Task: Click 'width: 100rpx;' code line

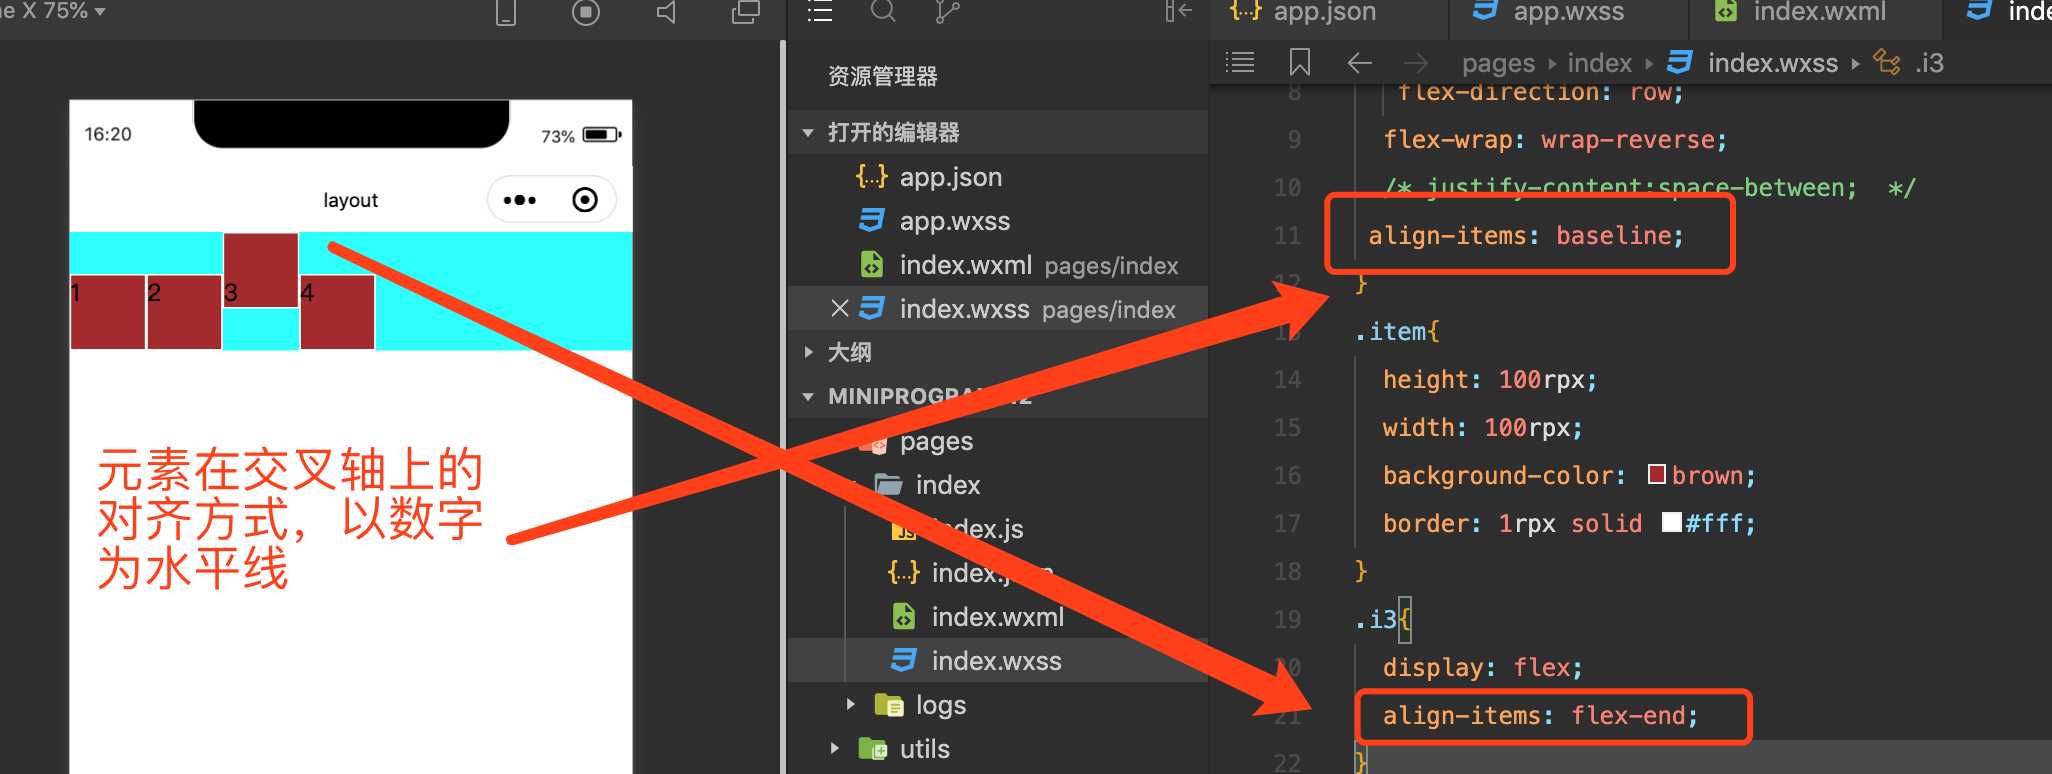Action: click(x=1483, y=428)
